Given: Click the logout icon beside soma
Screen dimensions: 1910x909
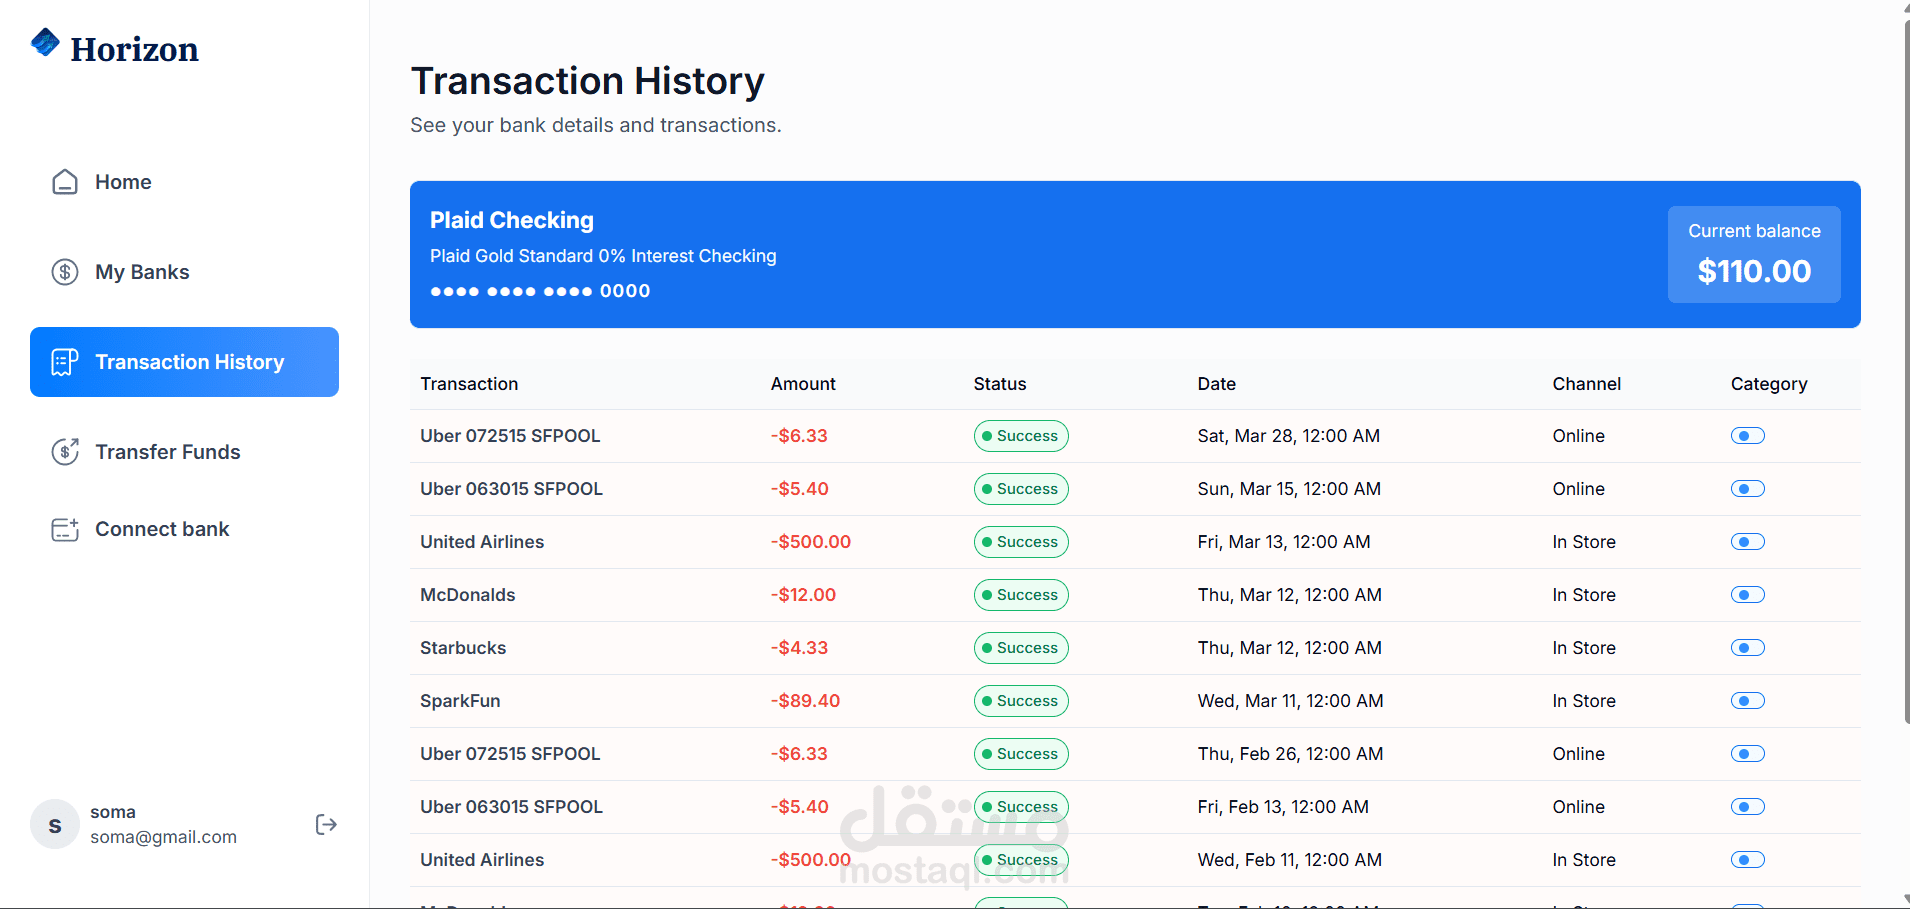Looking at the screenshot, I should pyautogui.click(x=326, y=824).
